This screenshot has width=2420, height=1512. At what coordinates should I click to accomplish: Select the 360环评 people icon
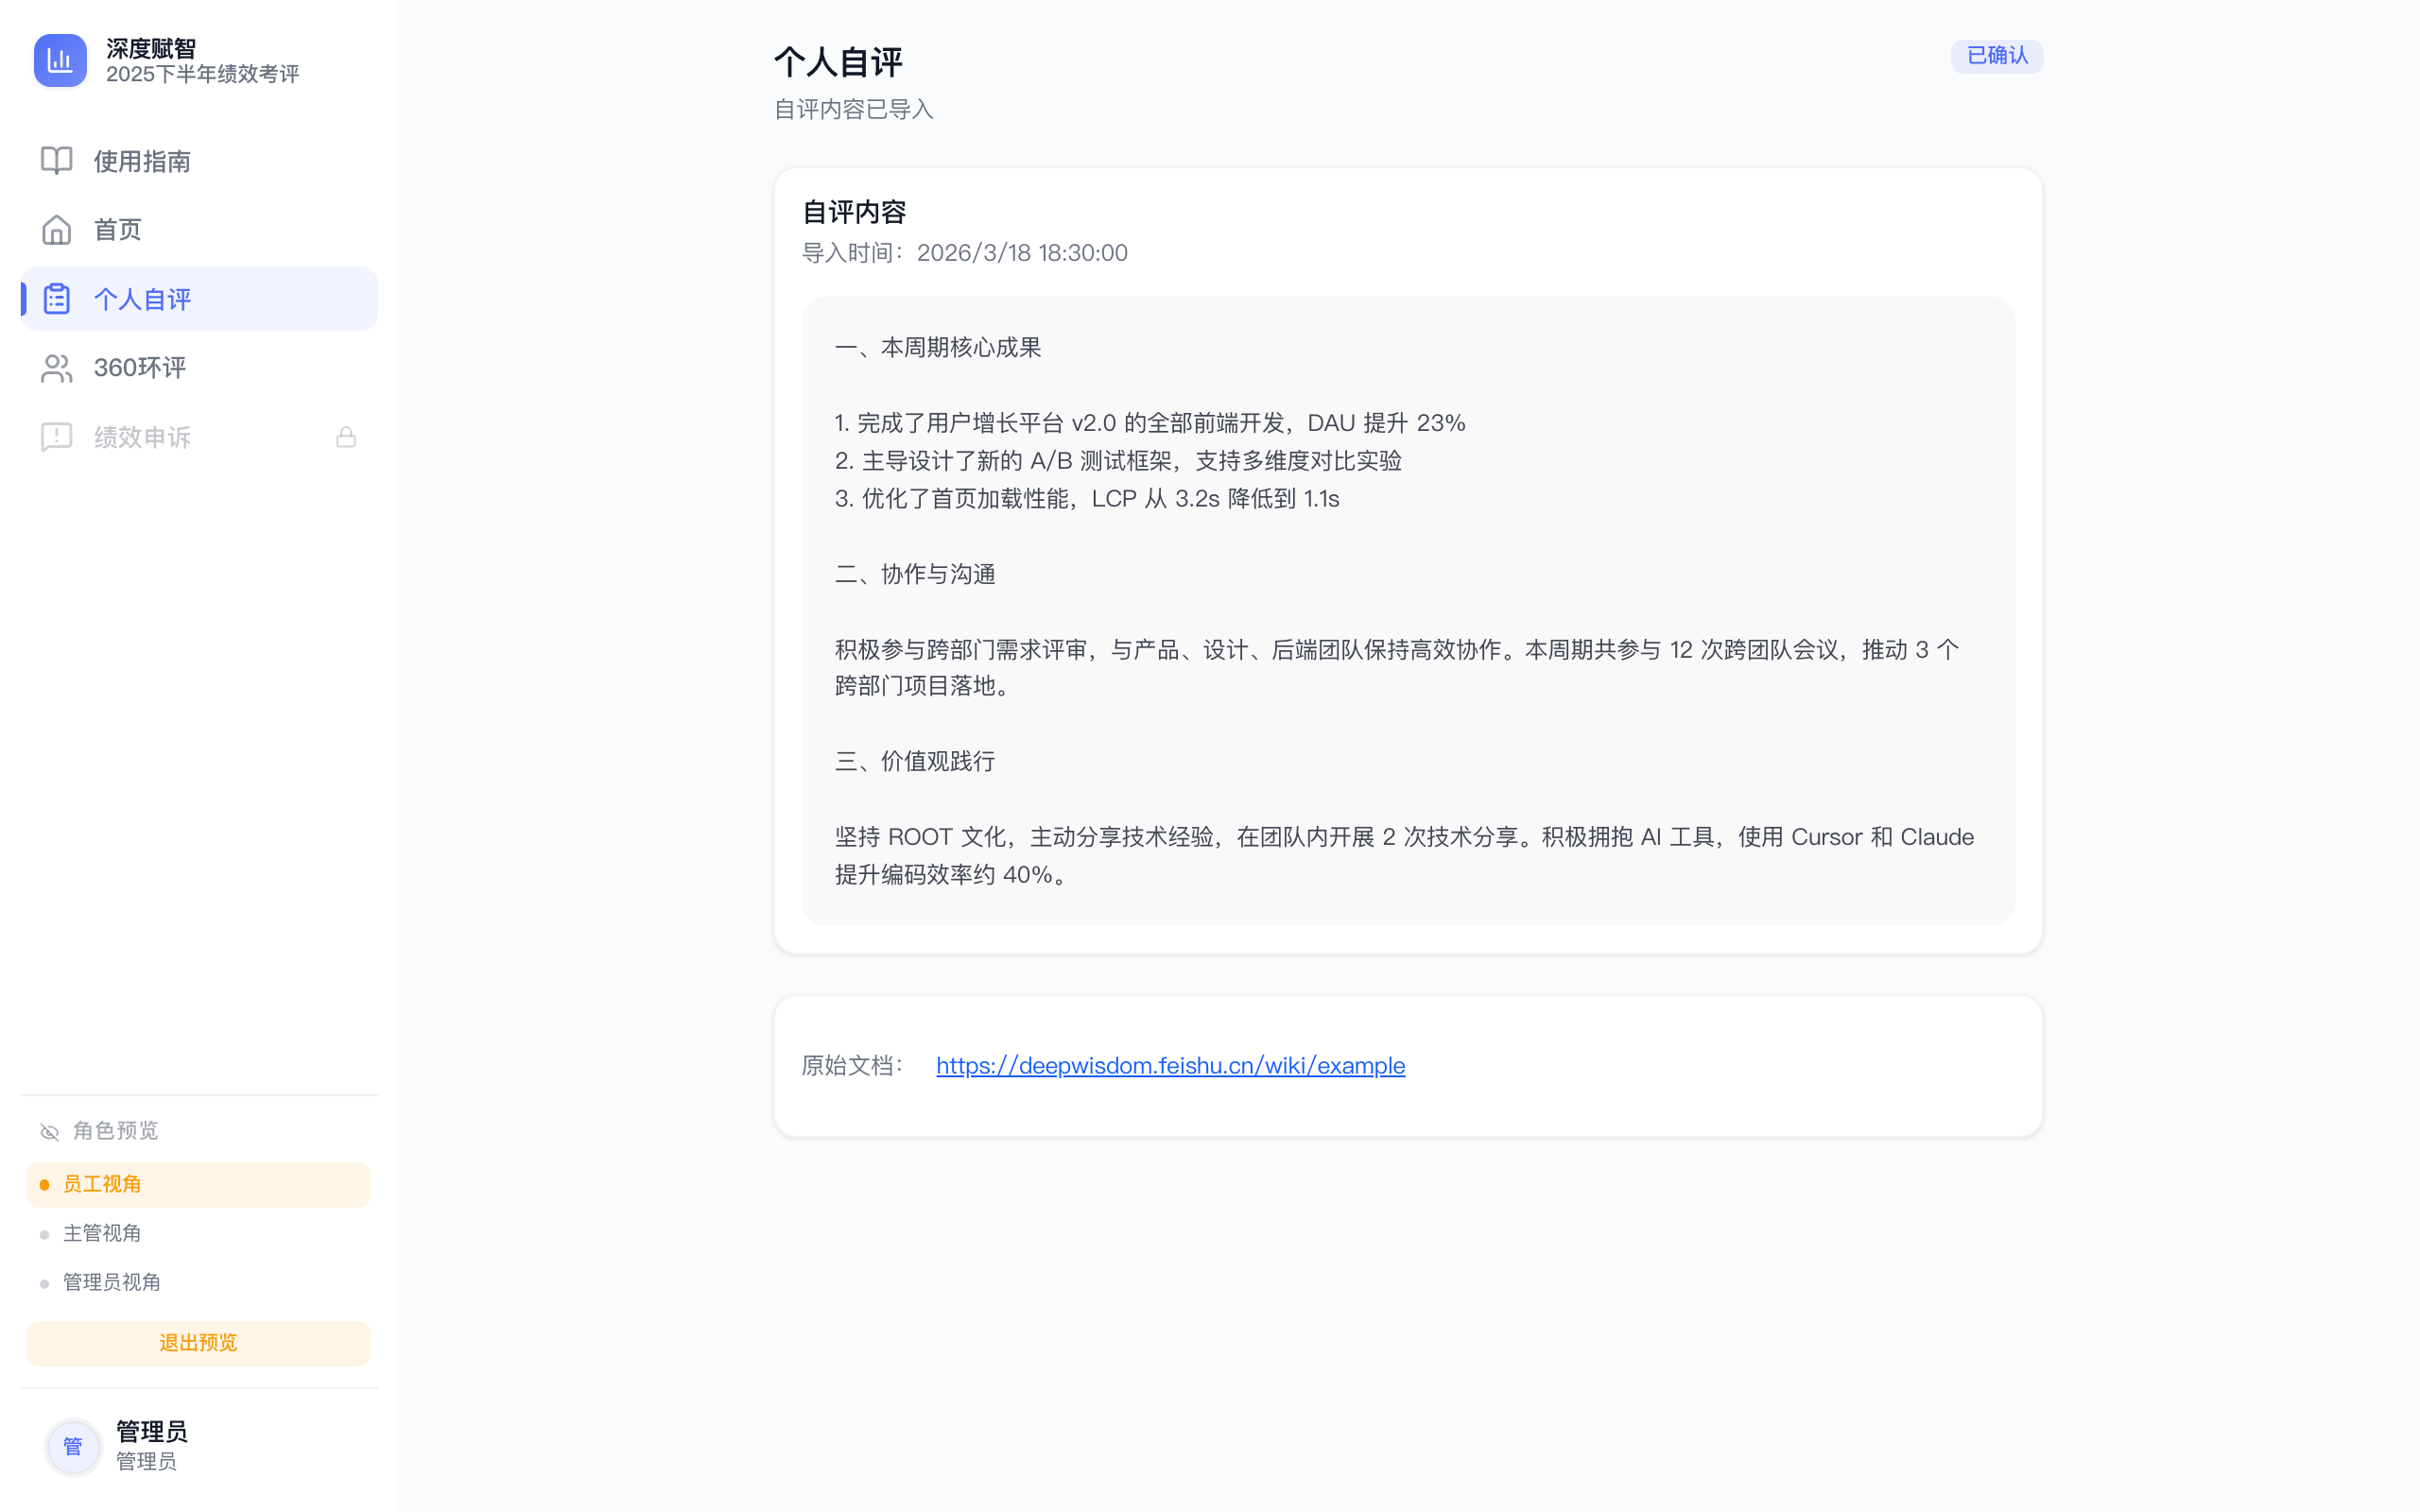[x=56, y=367]
